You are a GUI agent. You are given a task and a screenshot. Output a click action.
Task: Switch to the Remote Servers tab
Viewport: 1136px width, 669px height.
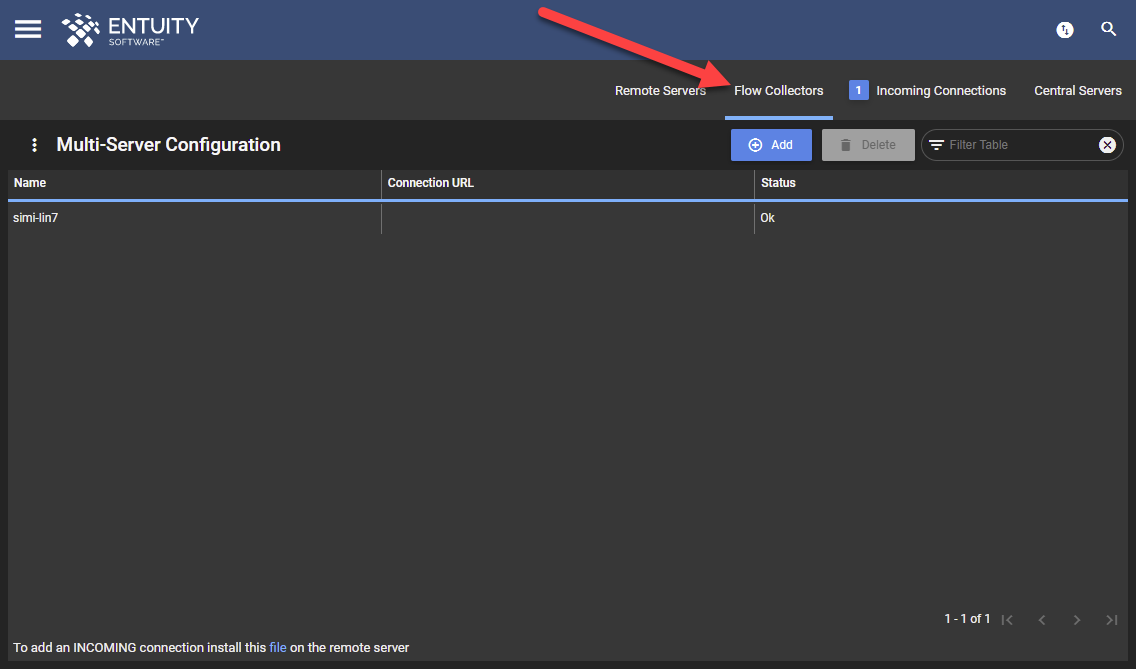tap(660, 91)
